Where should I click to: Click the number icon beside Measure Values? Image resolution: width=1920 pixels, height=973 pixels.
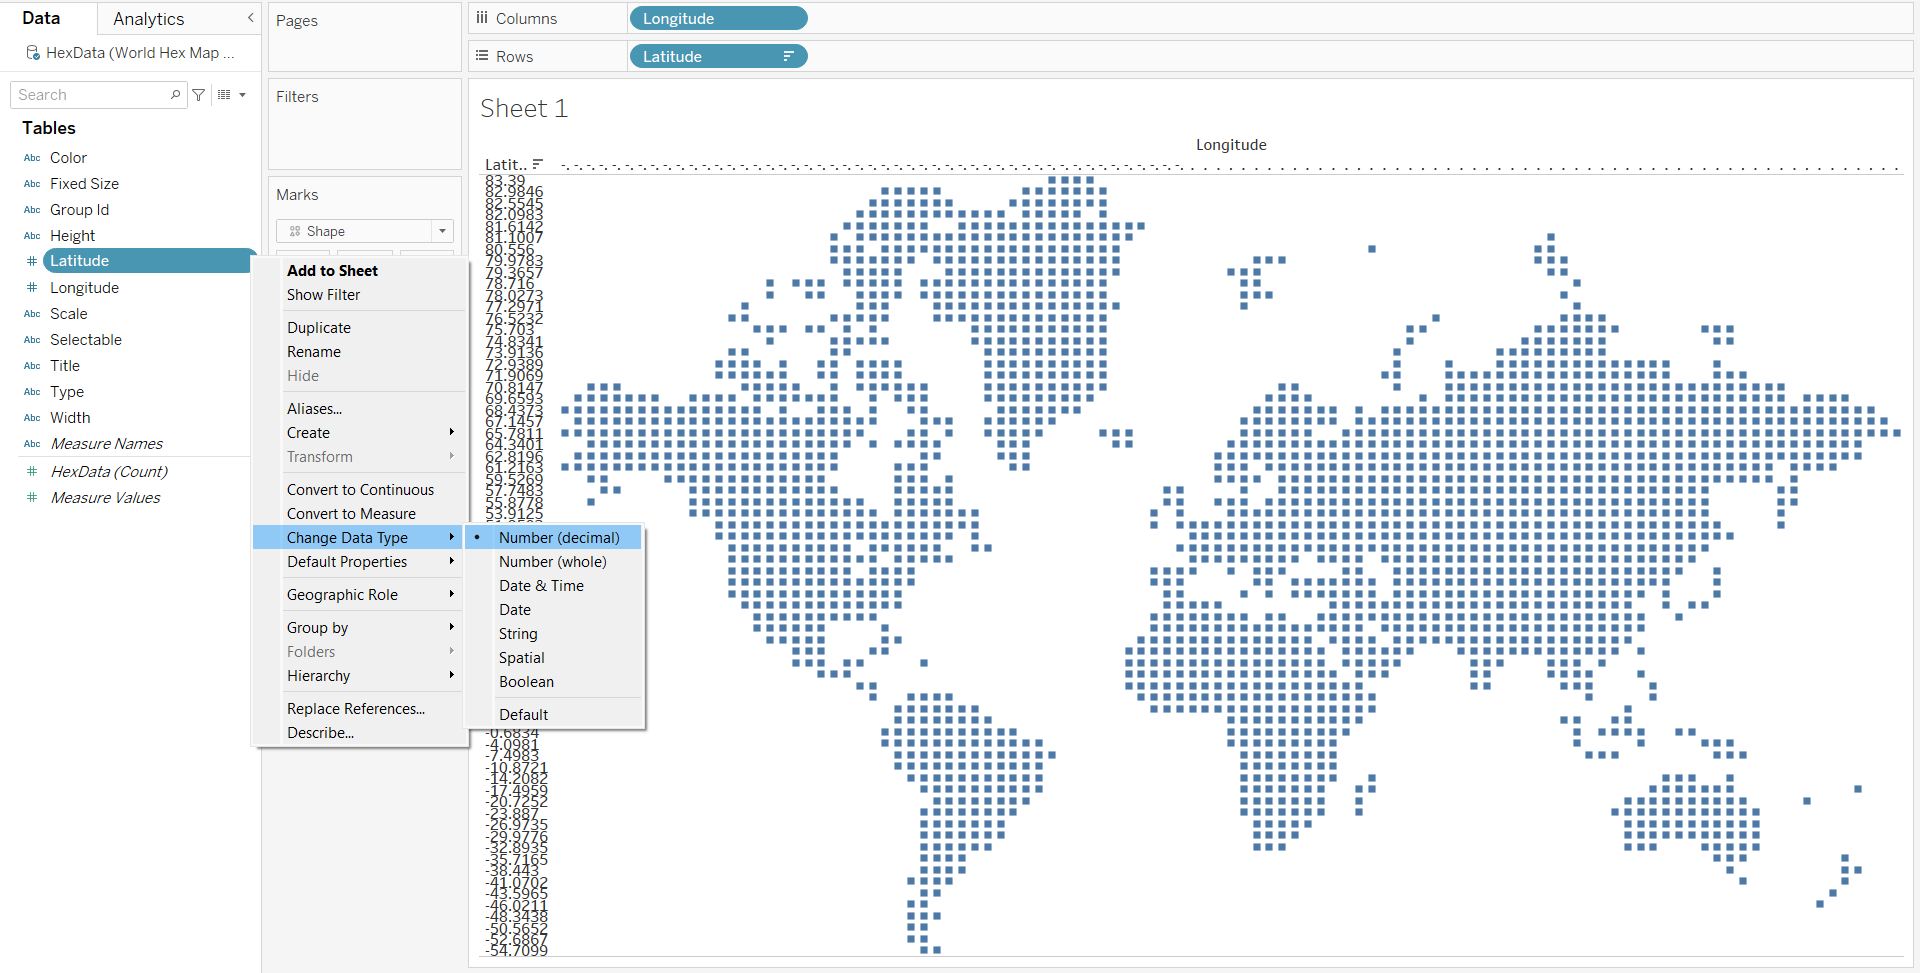pos(32,498)
